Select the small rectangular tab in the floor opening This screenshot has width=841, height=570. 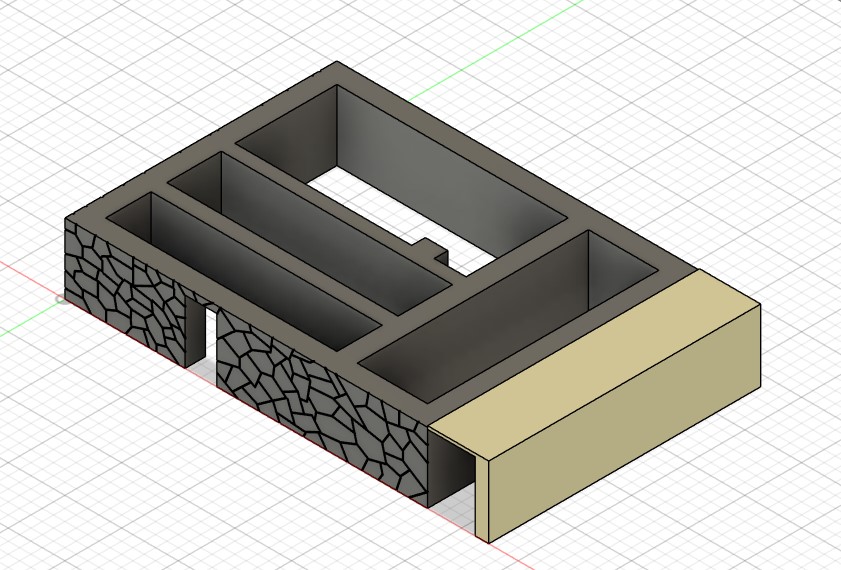click(432, 249)
